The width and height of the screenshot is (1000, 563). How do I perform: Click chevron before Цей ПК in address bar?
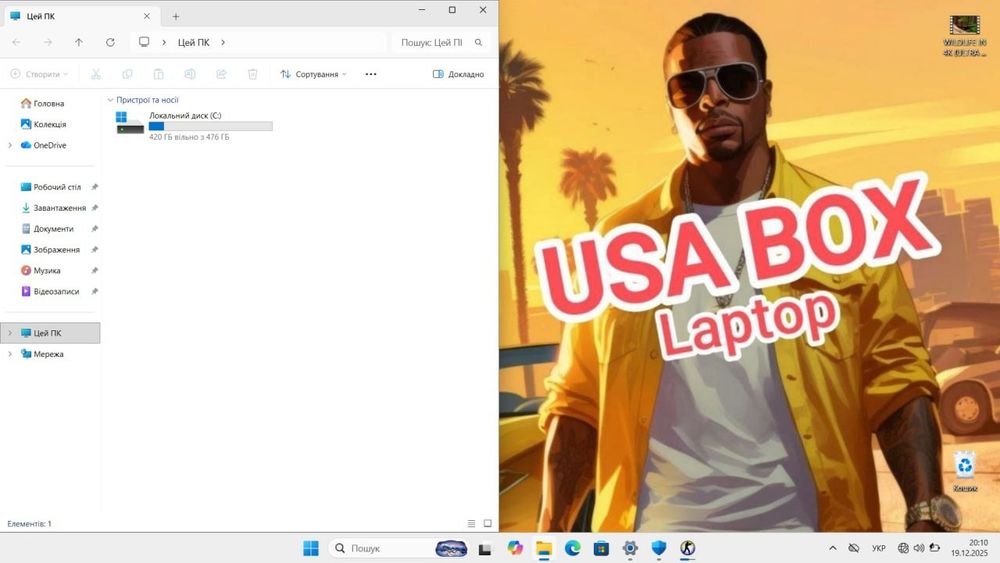pos(164,42)
